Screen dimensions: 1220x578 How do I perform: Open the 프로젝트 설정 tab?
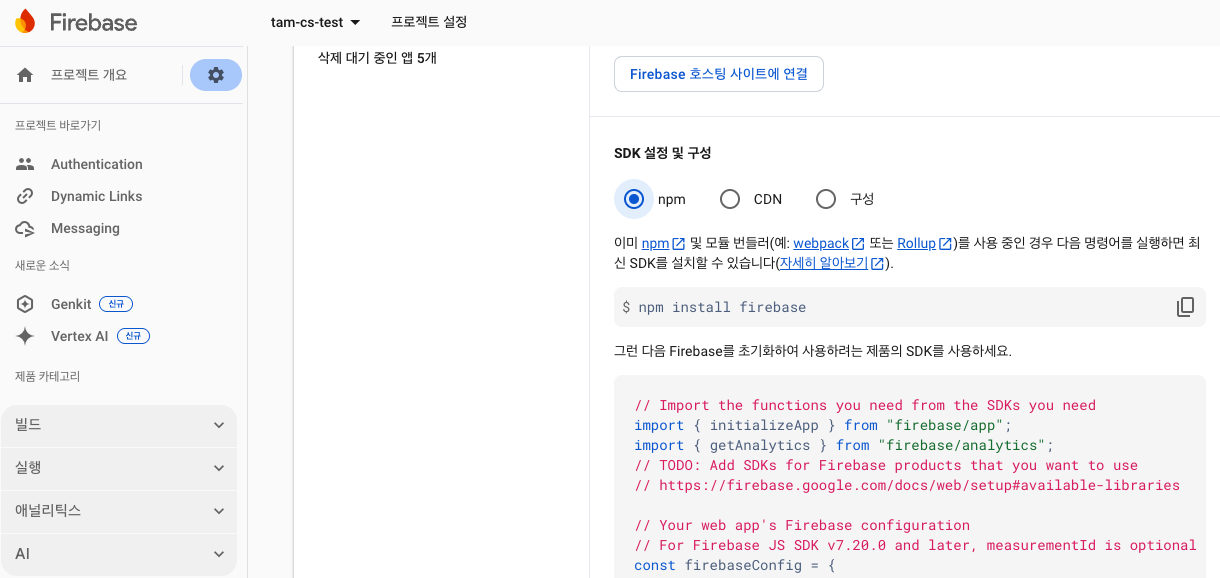coord(429,22)
